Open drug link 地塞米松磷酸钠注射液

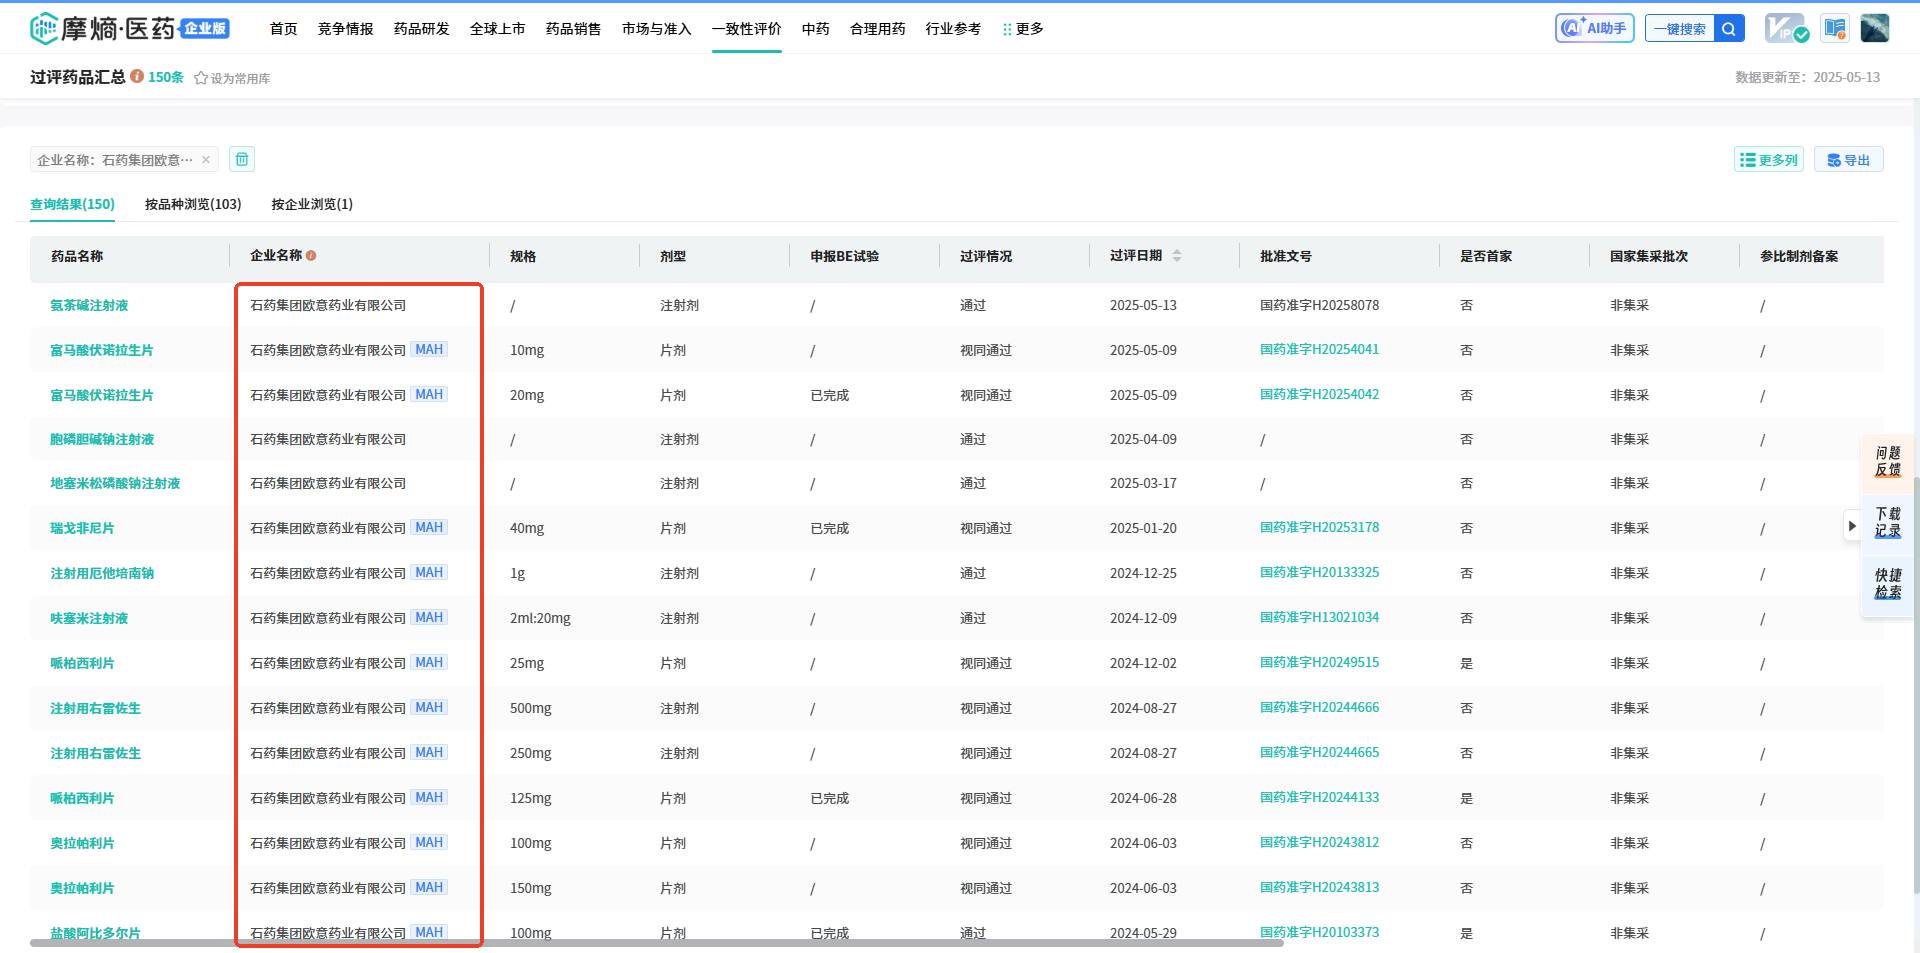[116, 484]
